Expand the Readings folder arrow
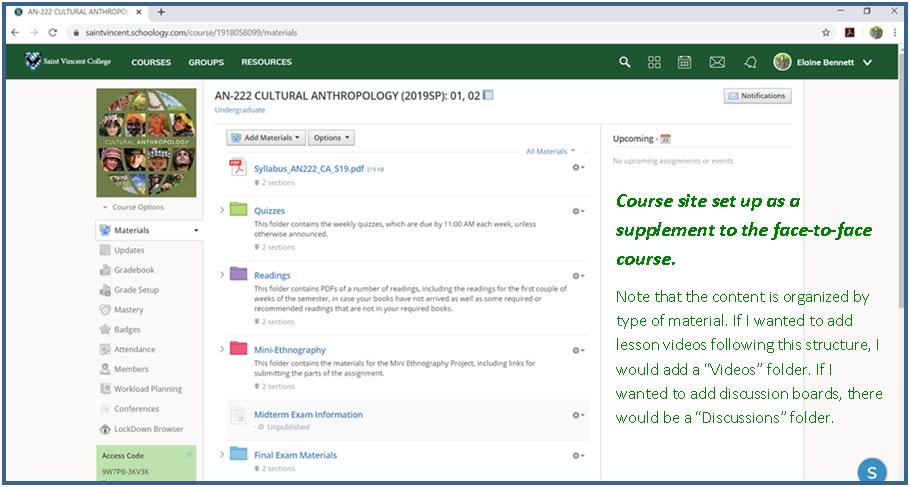 pyautogui.click(x=222, y=274)
